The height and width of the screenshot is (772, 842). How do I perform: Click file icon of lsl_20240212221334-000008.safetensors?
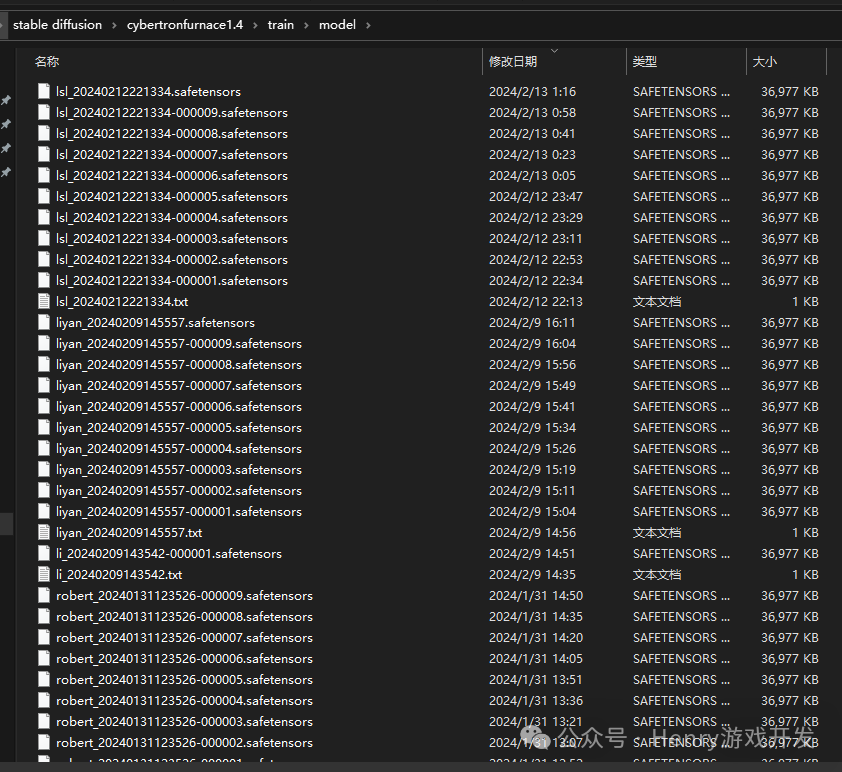tap(43, 133)
